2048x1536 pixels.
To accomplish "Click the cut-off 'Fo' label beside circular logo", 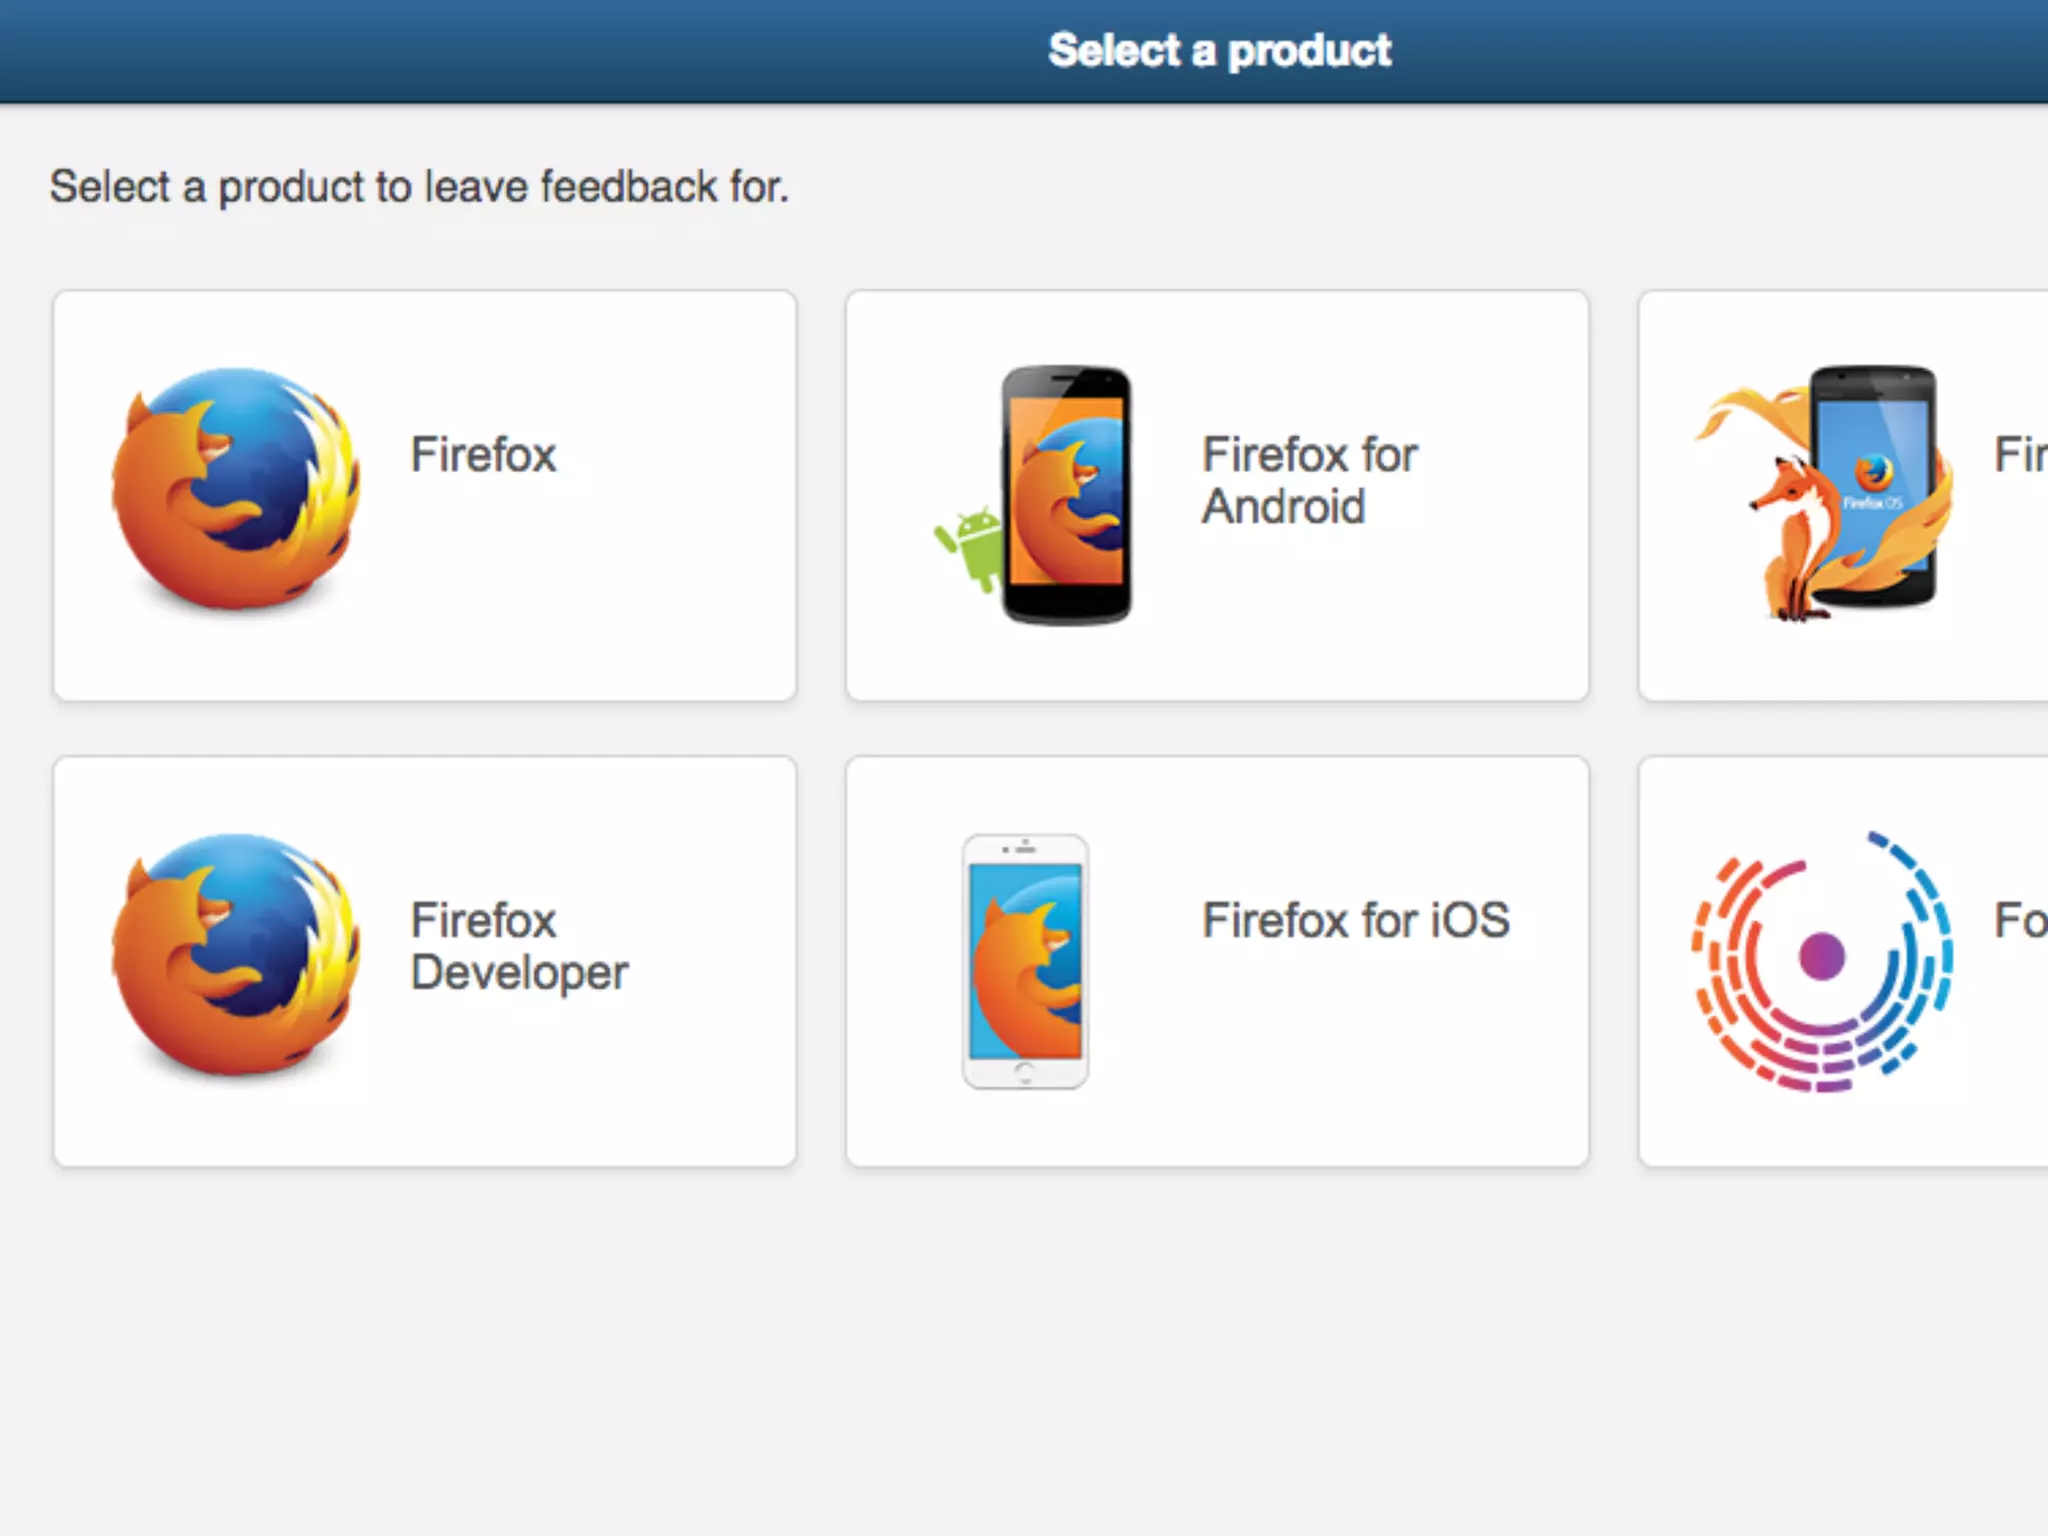I will click(x=2020, y=920).
